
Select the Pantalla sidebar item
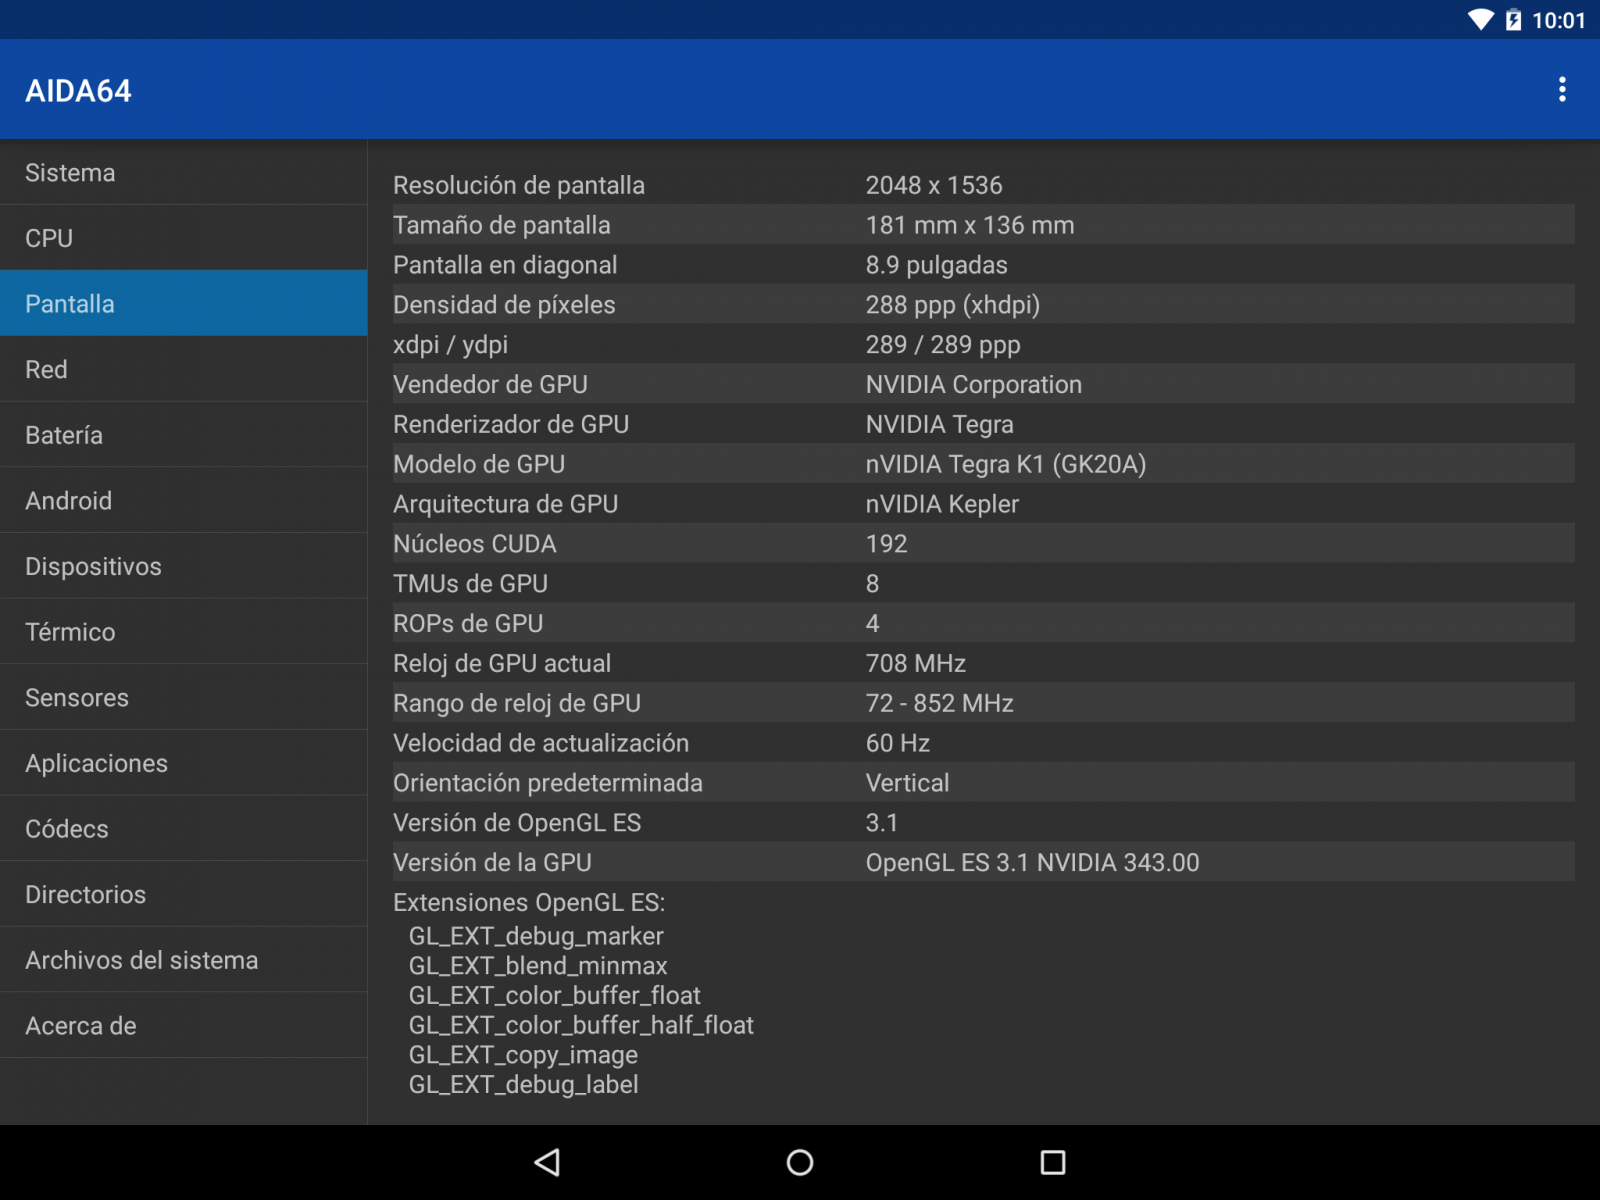coord(183,304)
